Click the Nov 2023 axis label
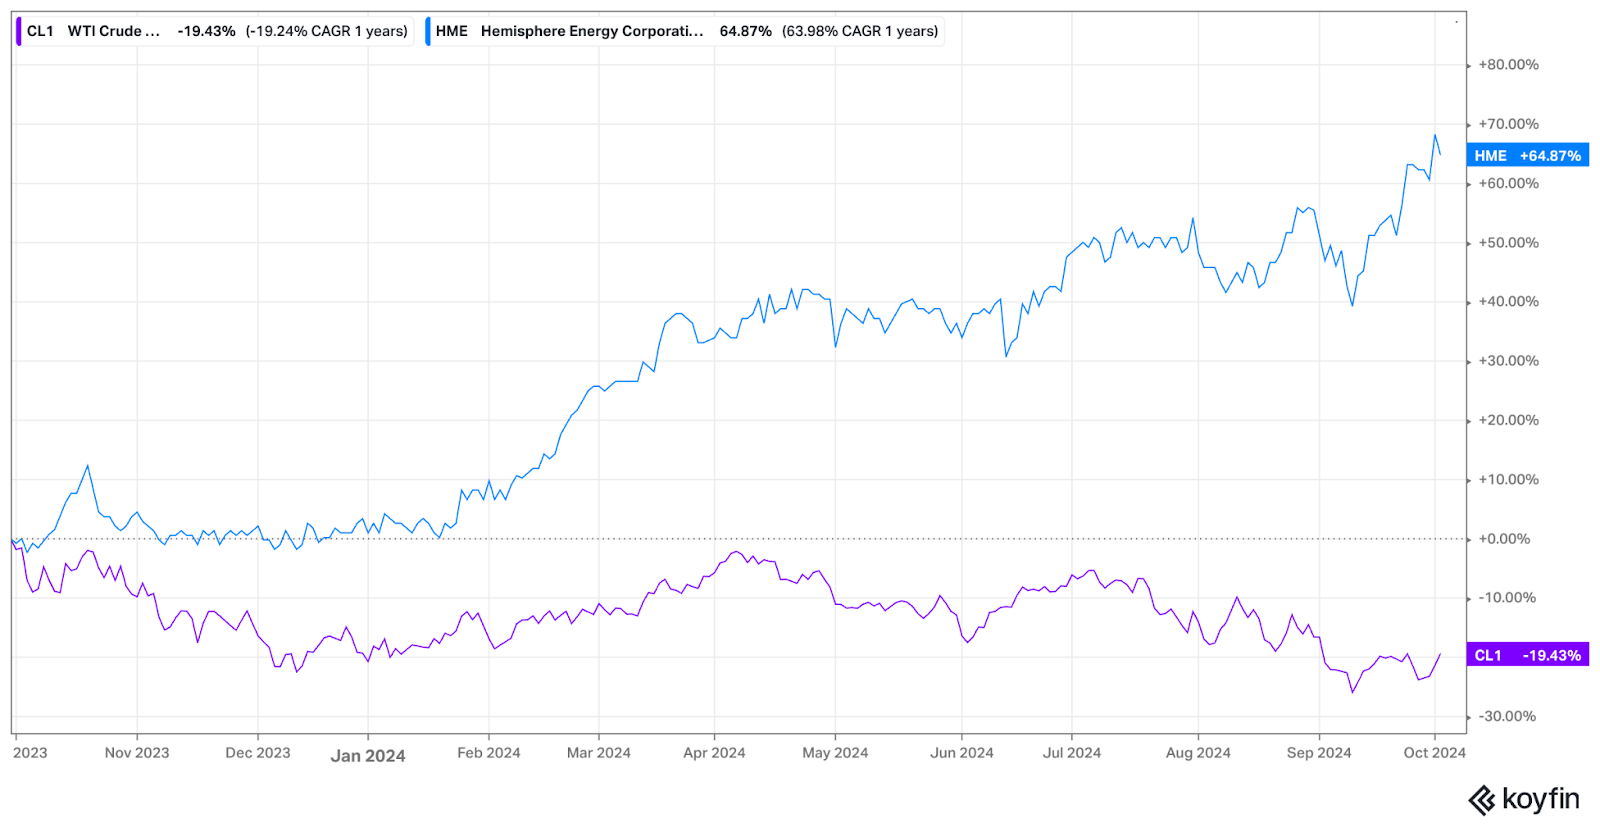 (x=137, y=753)
